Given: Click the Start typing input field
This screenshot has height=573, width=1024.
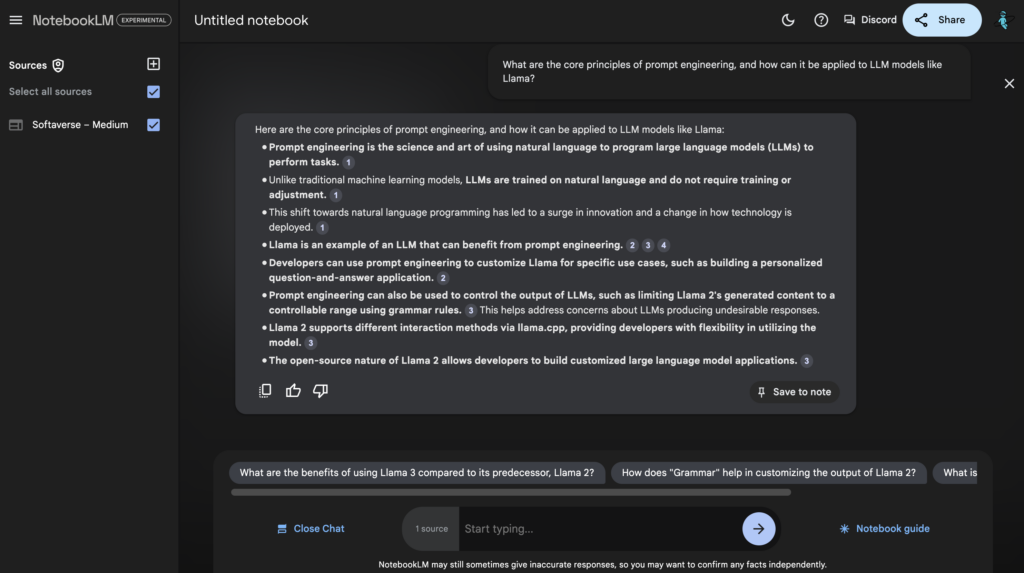Looking at the screenshot, I should pyautogui.click(x=598, y=529).
